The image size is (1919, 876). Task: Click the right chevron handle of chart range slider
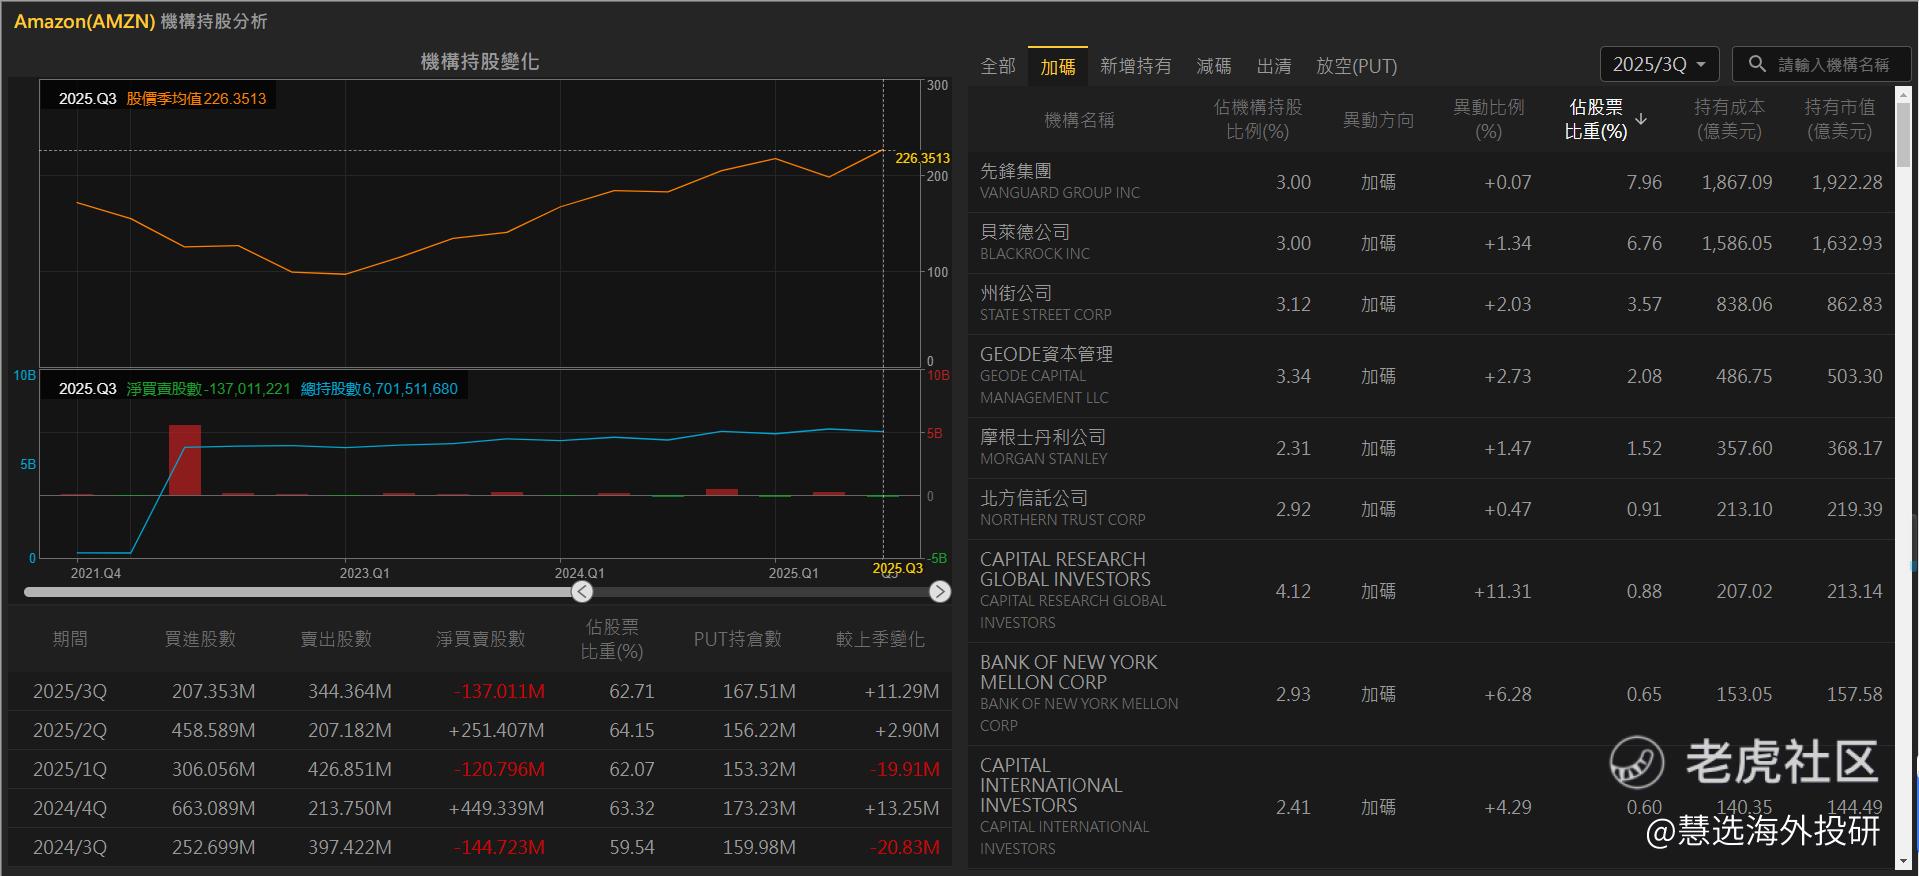(939, 592)
